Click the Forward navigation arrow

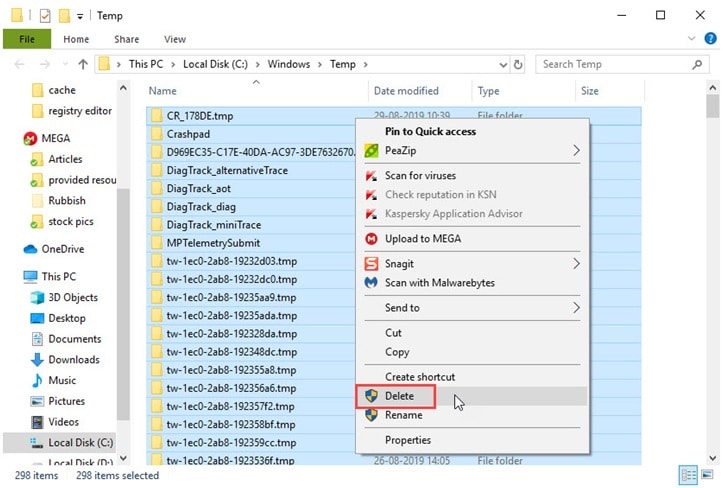click(45, 65)
